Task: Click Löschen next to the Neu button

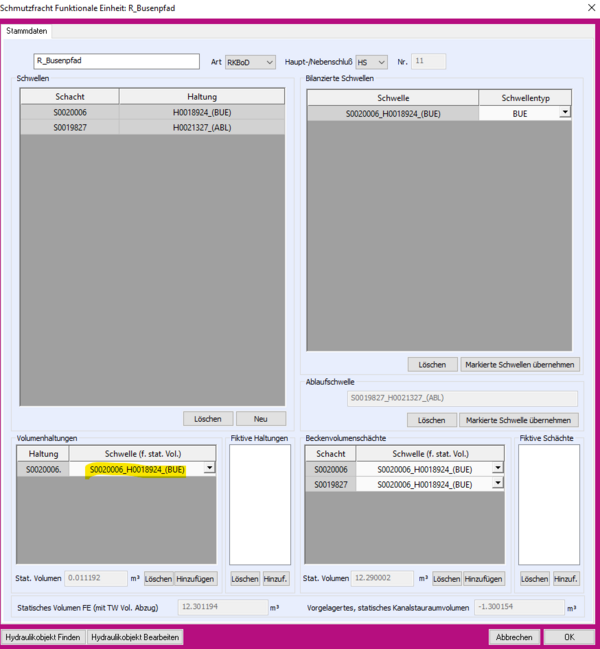Action: point(209,418)
